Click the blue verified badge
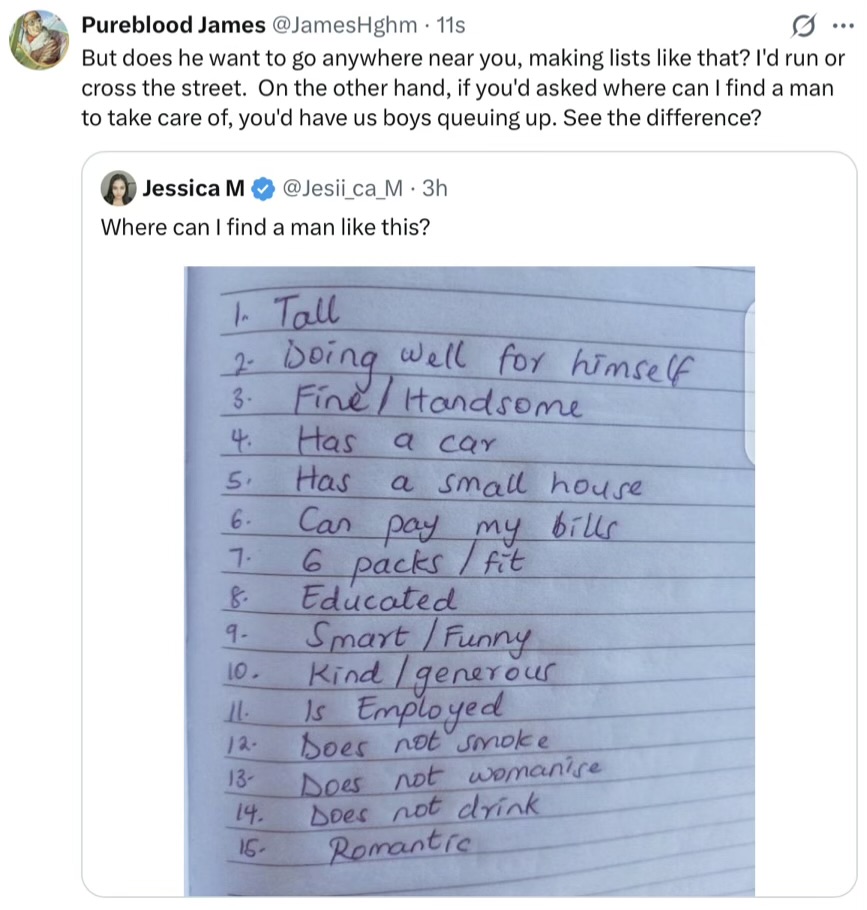867x910 pixels. [263, 188]
